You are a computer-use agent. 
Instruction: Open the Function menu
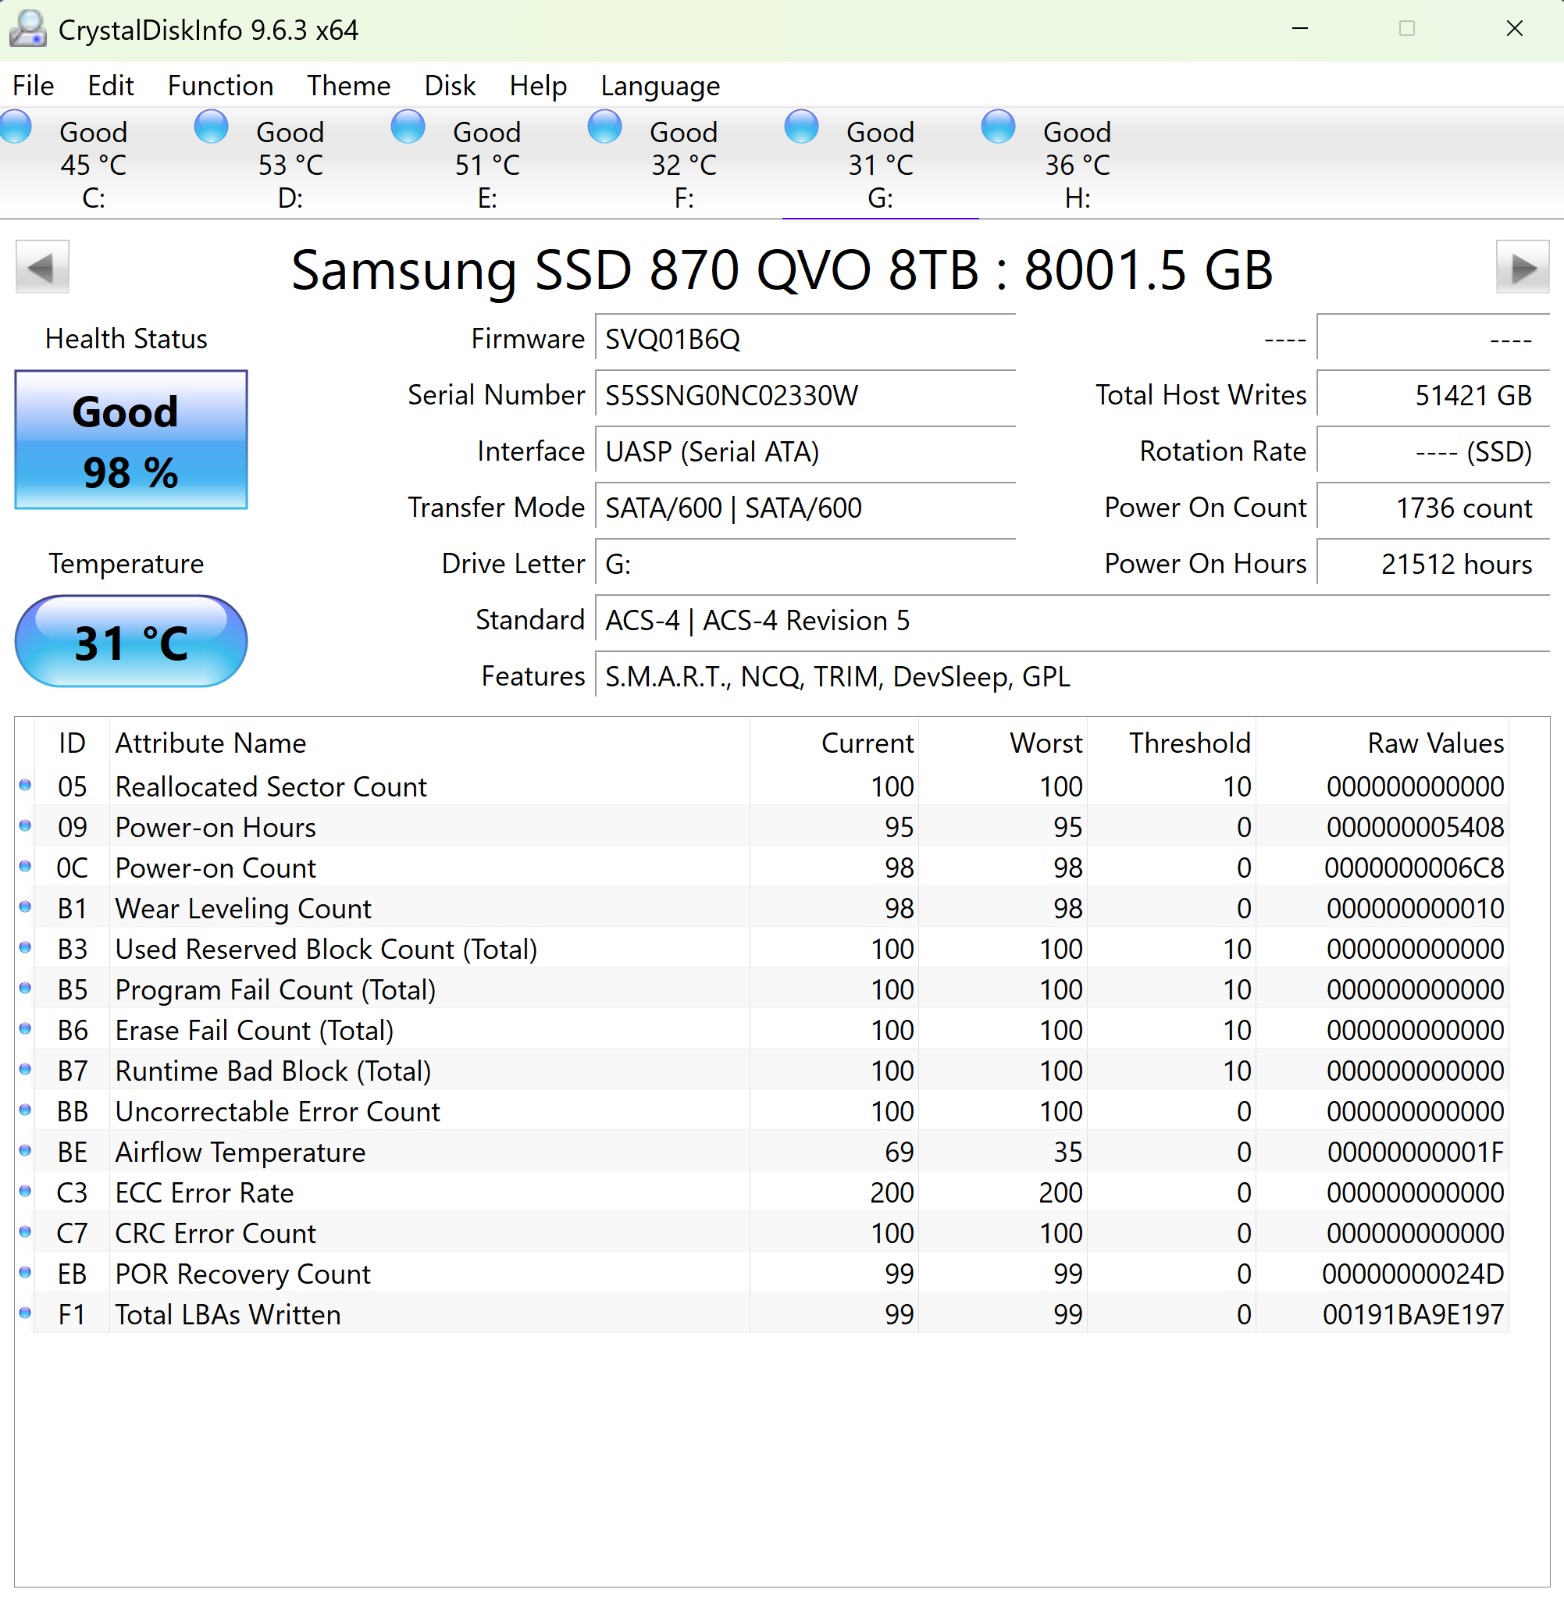[x=221, y=86]
